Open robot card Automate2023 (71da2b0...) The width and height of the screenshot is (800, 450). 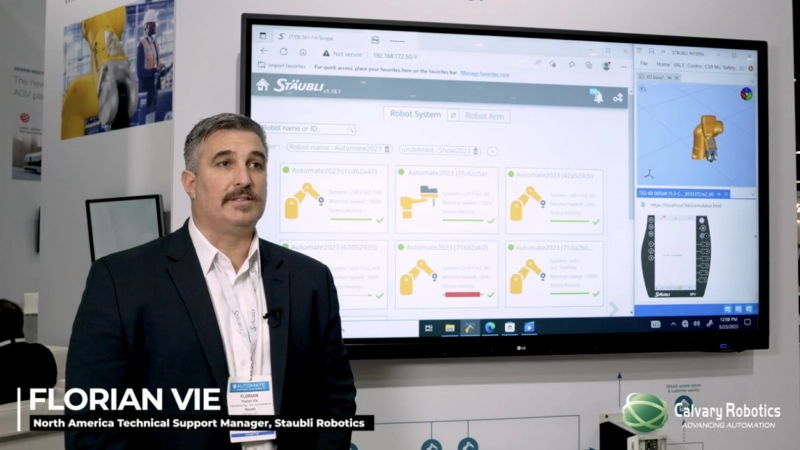(555, 273)
